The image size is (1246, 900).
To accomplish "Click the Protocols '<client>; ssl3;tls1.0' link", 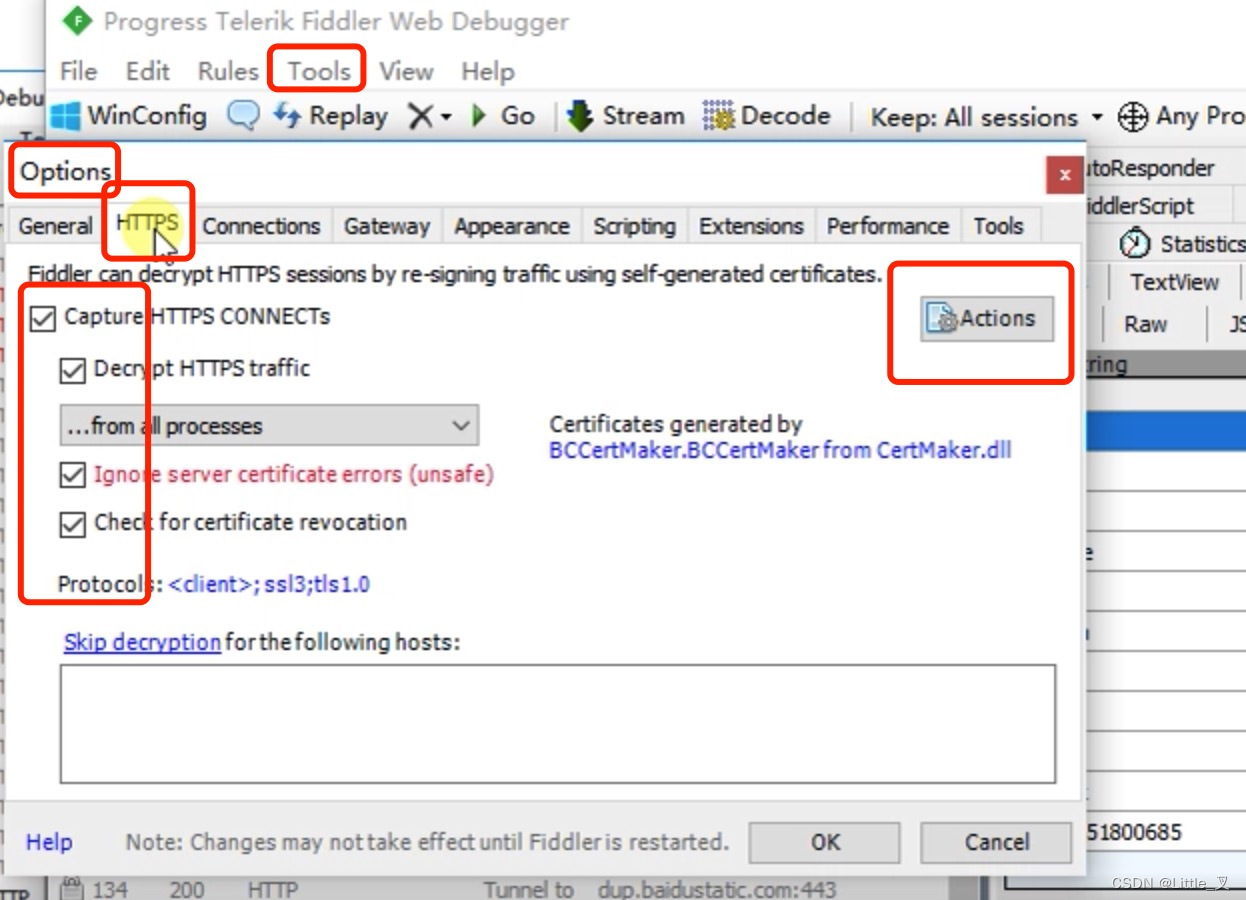I will [269, 584].
